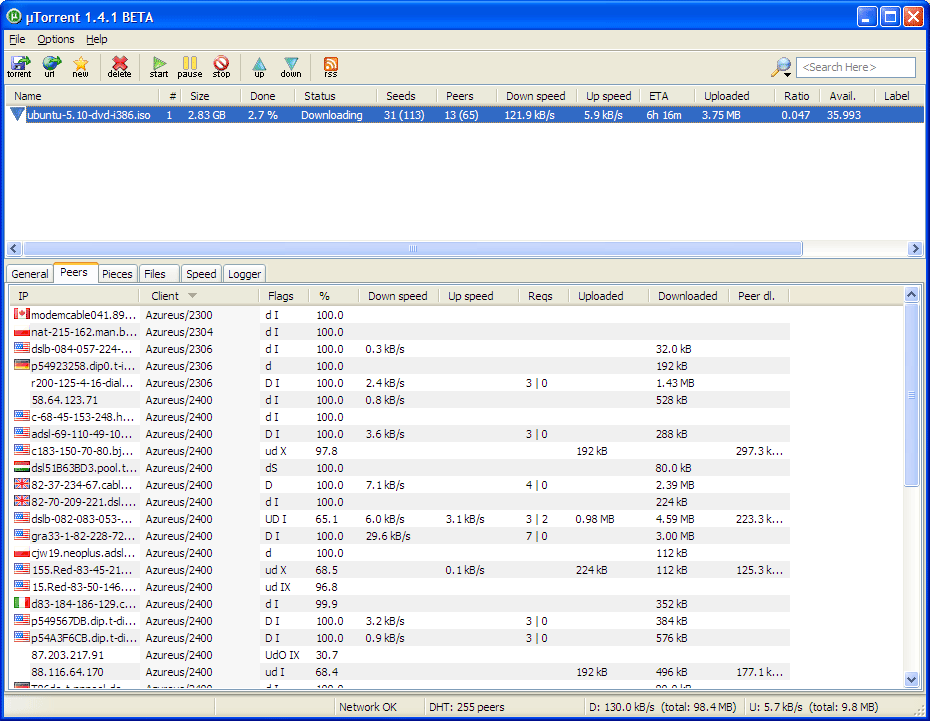Click the peers list scroll down arrow
The width and height of the screenshot is (930, 721).
tap(912, 679)
